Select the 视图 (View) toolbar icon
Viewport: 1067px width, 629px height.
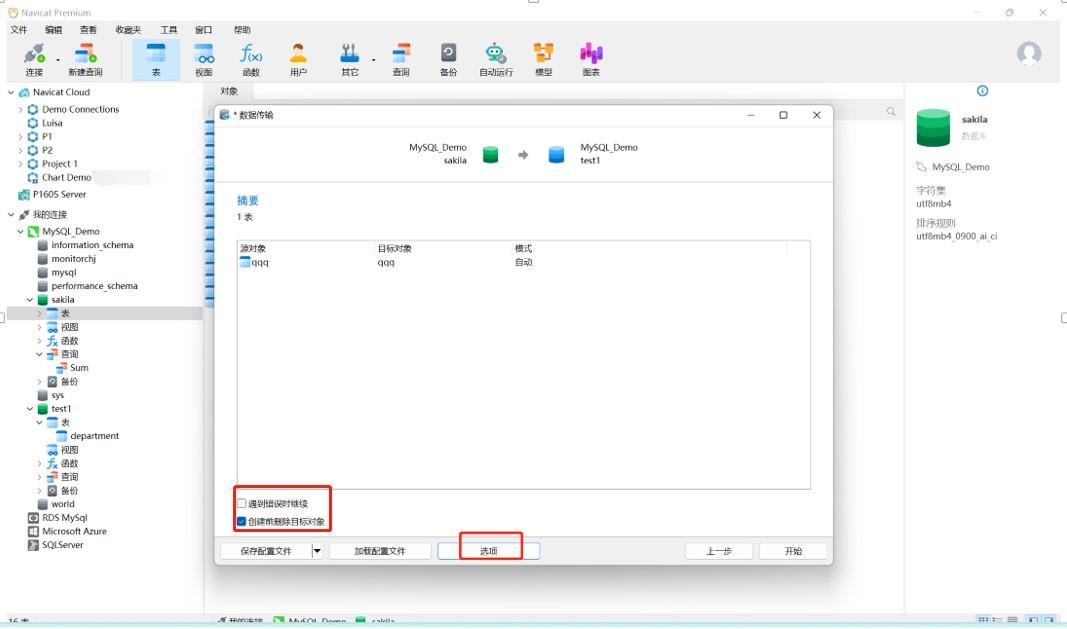click(204, 58)
